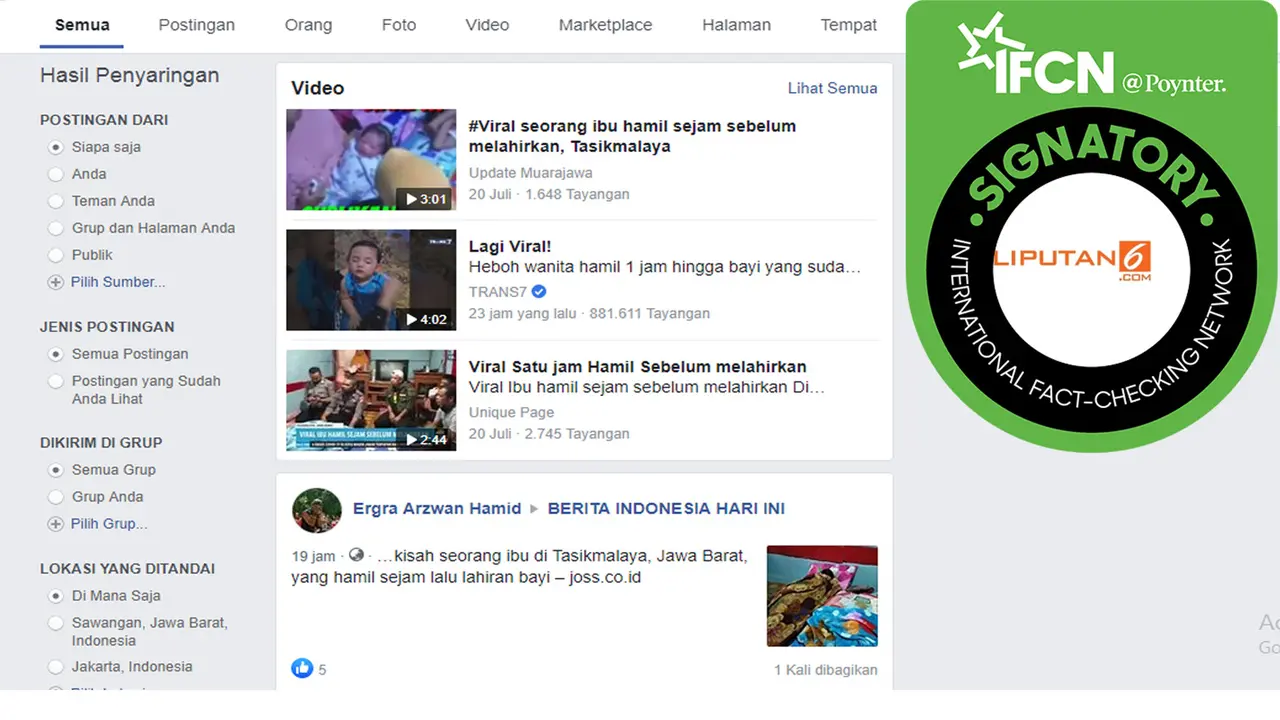1280x720 pixels.
Task: Select the Anda radio option
Action: click(56, 174)
